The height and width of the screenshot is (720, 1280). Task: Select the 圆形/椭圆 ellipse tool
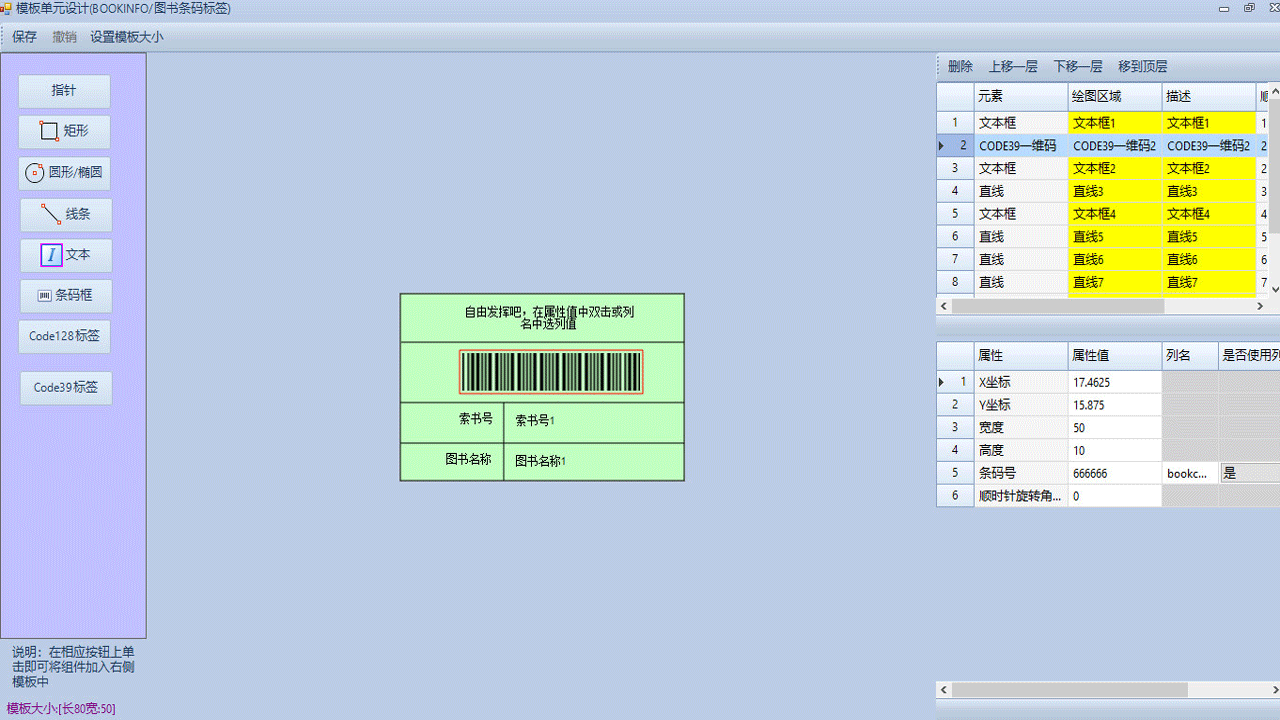pos(65,172)
